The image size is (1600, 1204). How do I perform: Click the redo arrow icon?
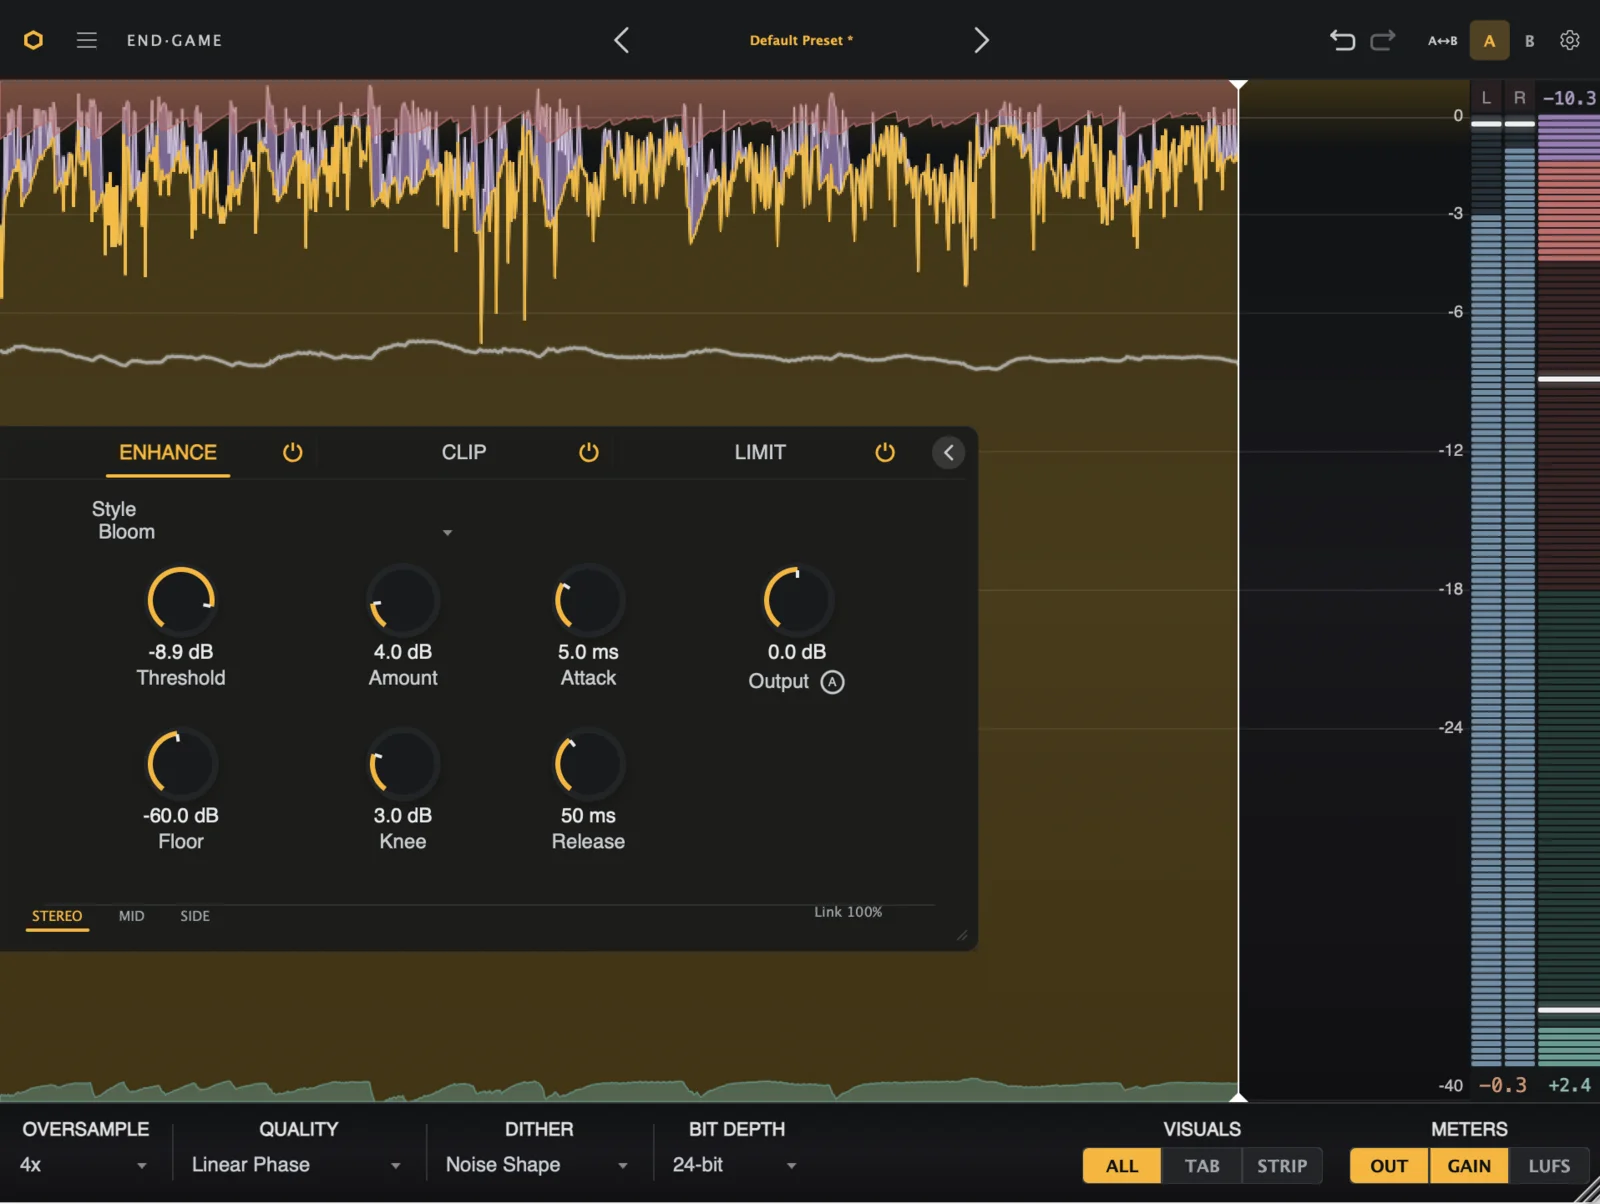[x=1383, y=40]
